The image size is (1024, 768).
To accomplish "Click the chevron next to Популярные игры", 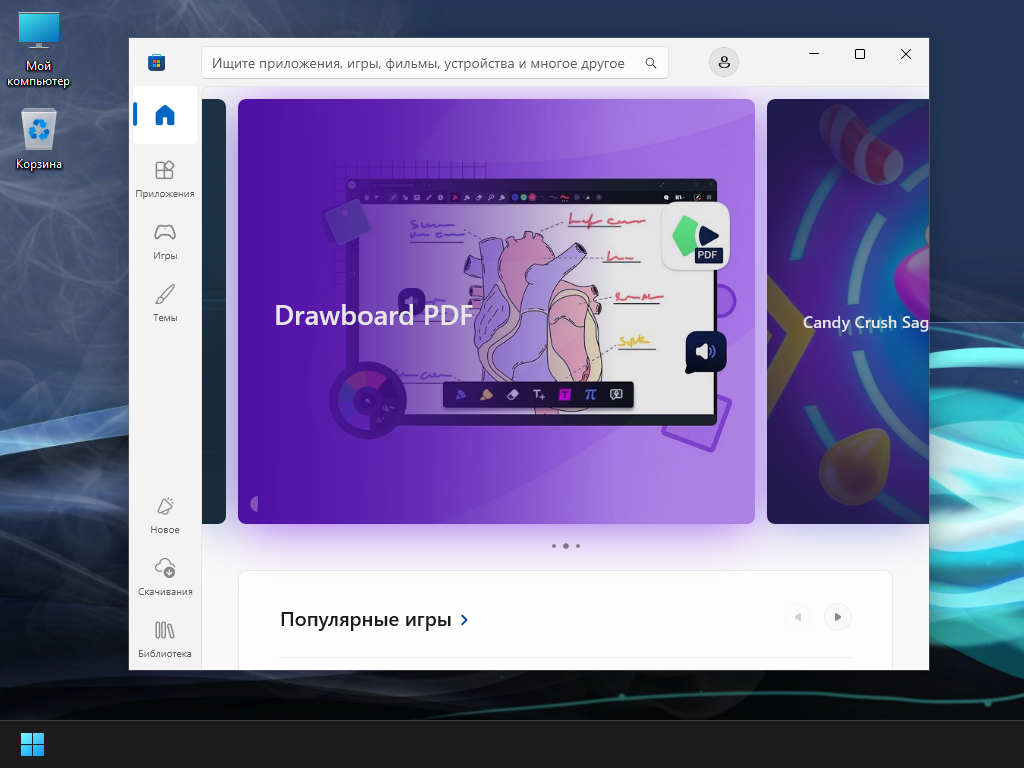I will pos(464,620).
